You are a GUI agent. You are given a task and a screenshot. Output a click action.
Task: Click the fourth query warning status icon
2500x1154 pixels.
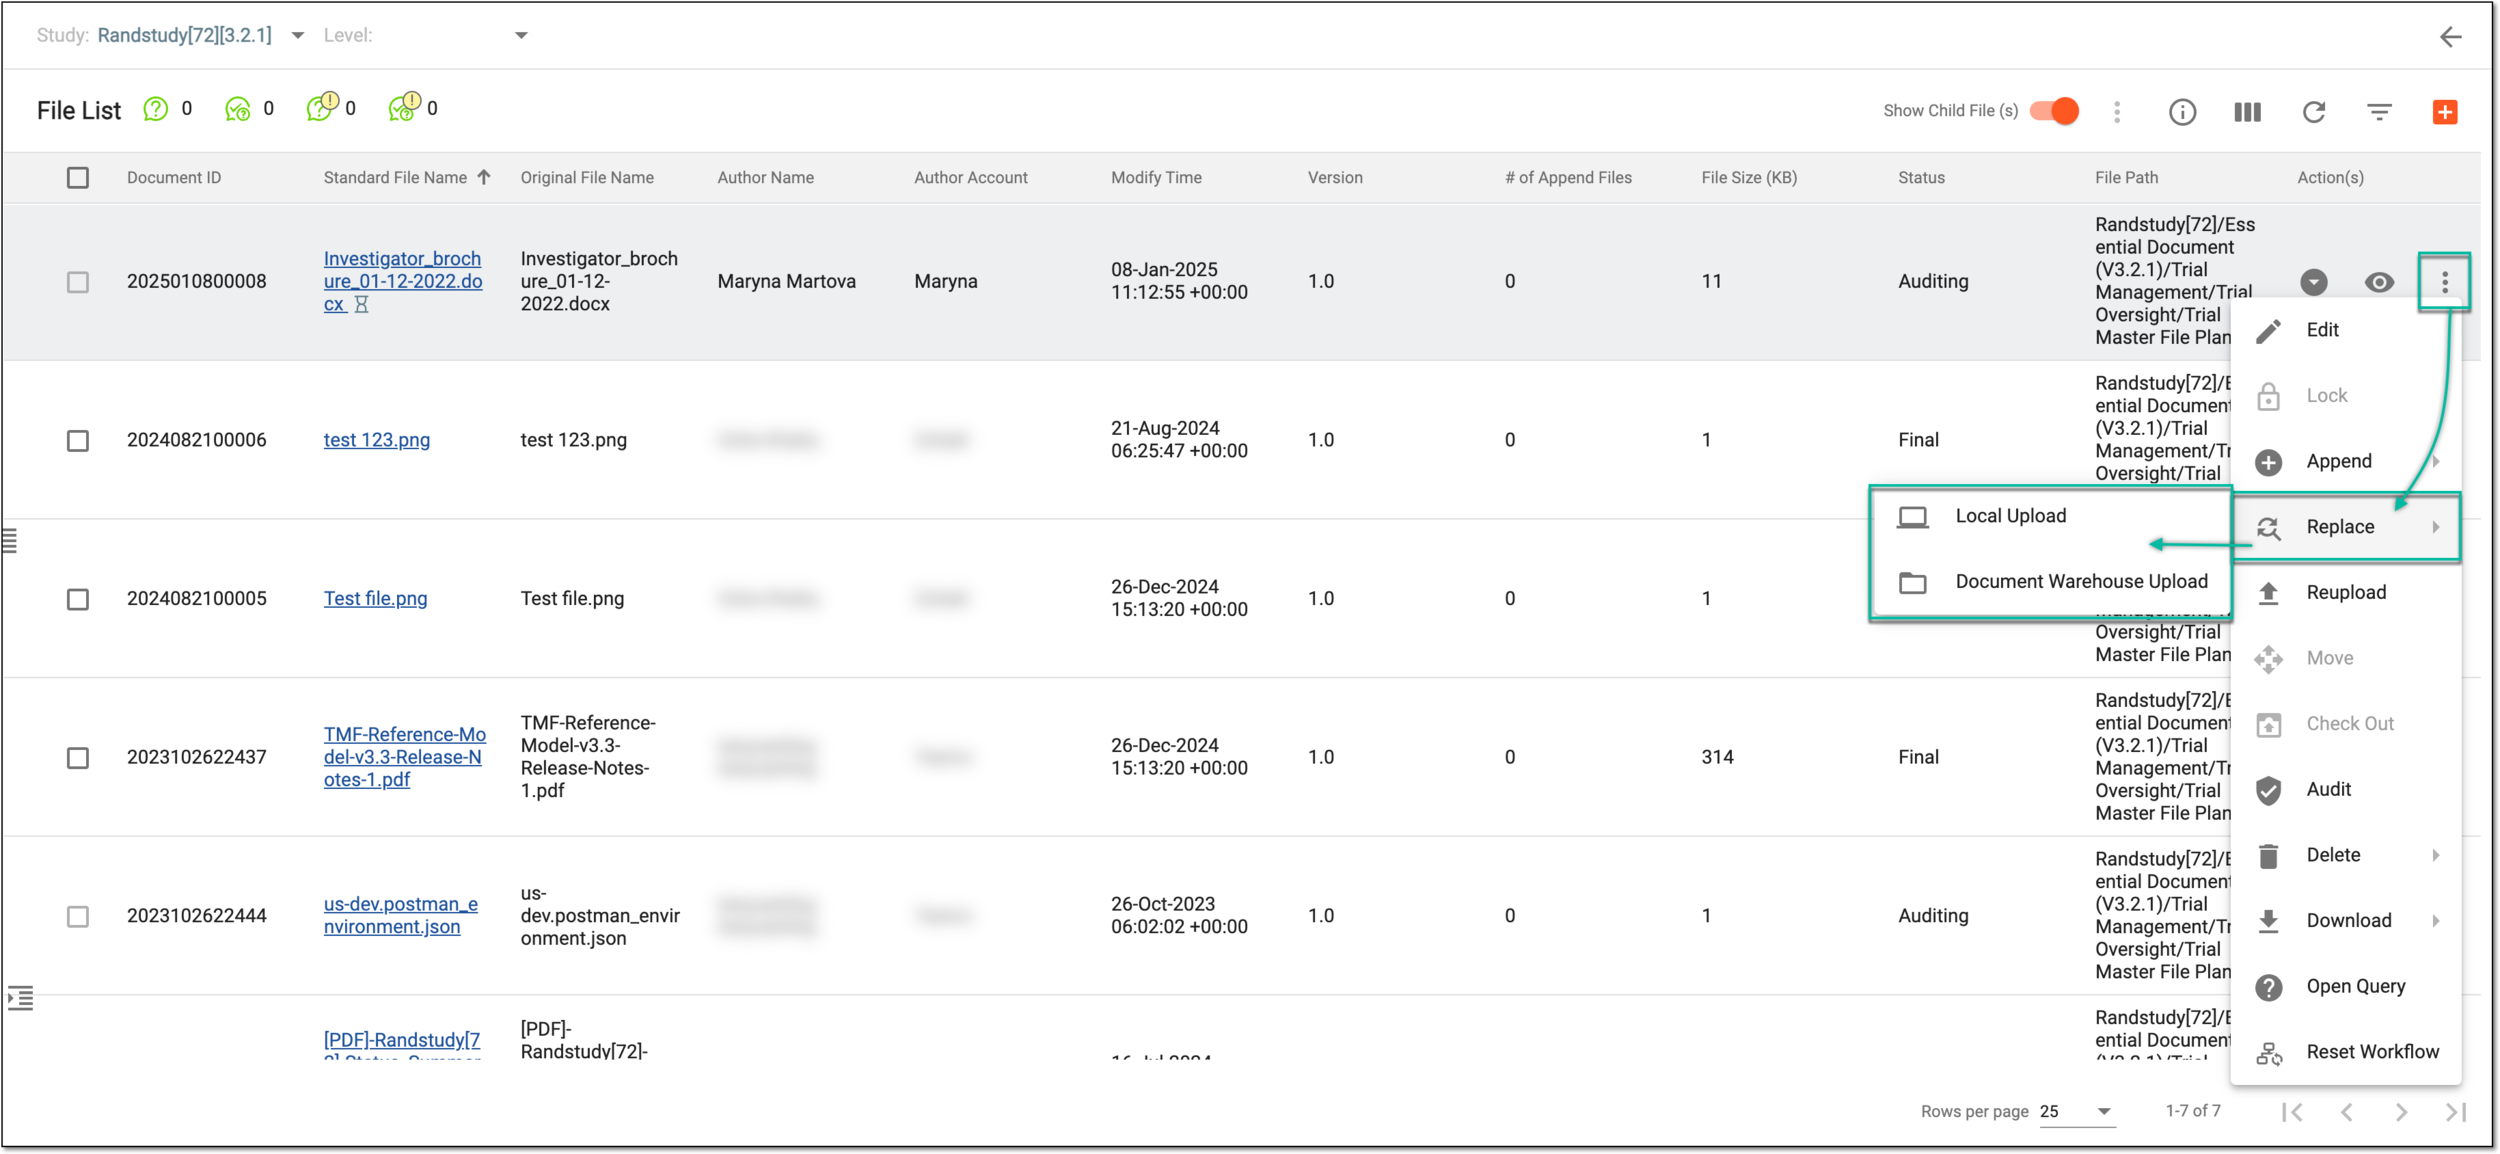[x=403, y=108]
